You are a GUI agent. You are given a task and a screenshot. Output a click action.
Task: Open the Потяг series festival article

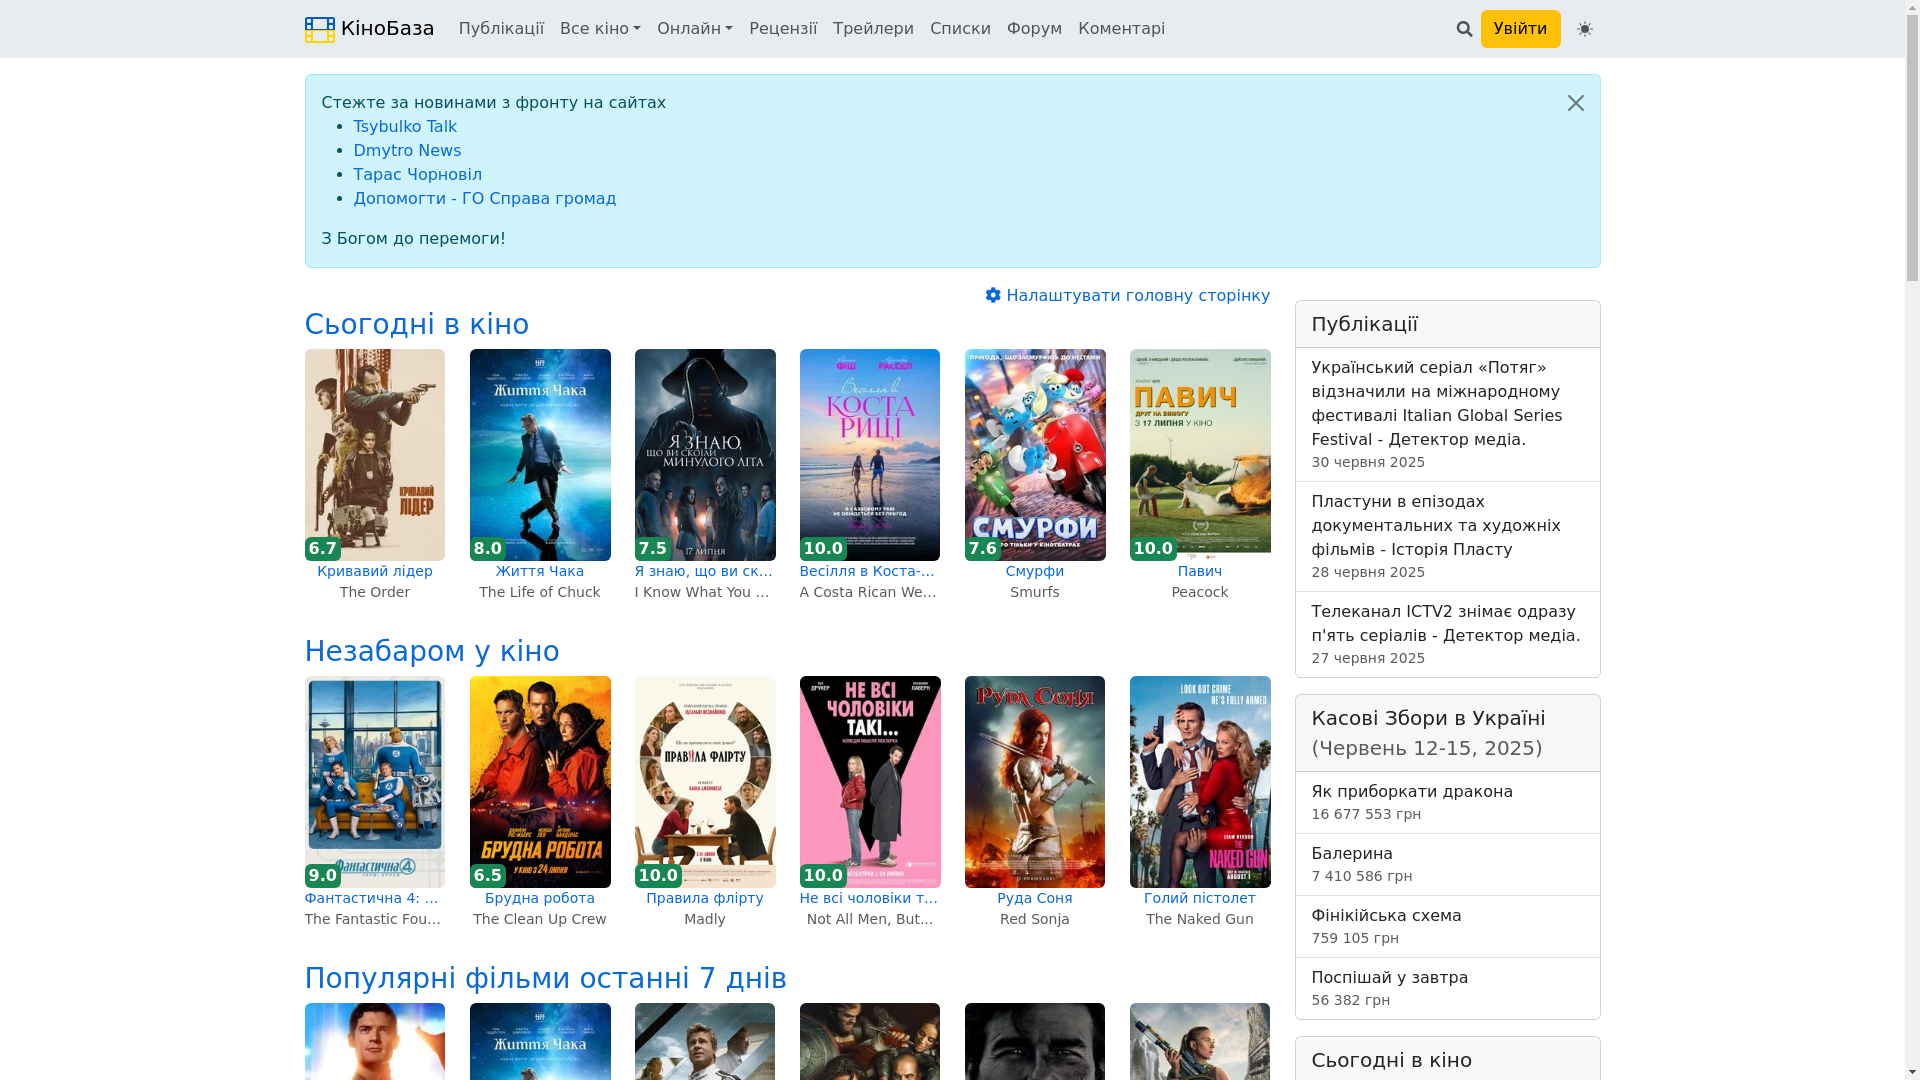click(1437, 404)
